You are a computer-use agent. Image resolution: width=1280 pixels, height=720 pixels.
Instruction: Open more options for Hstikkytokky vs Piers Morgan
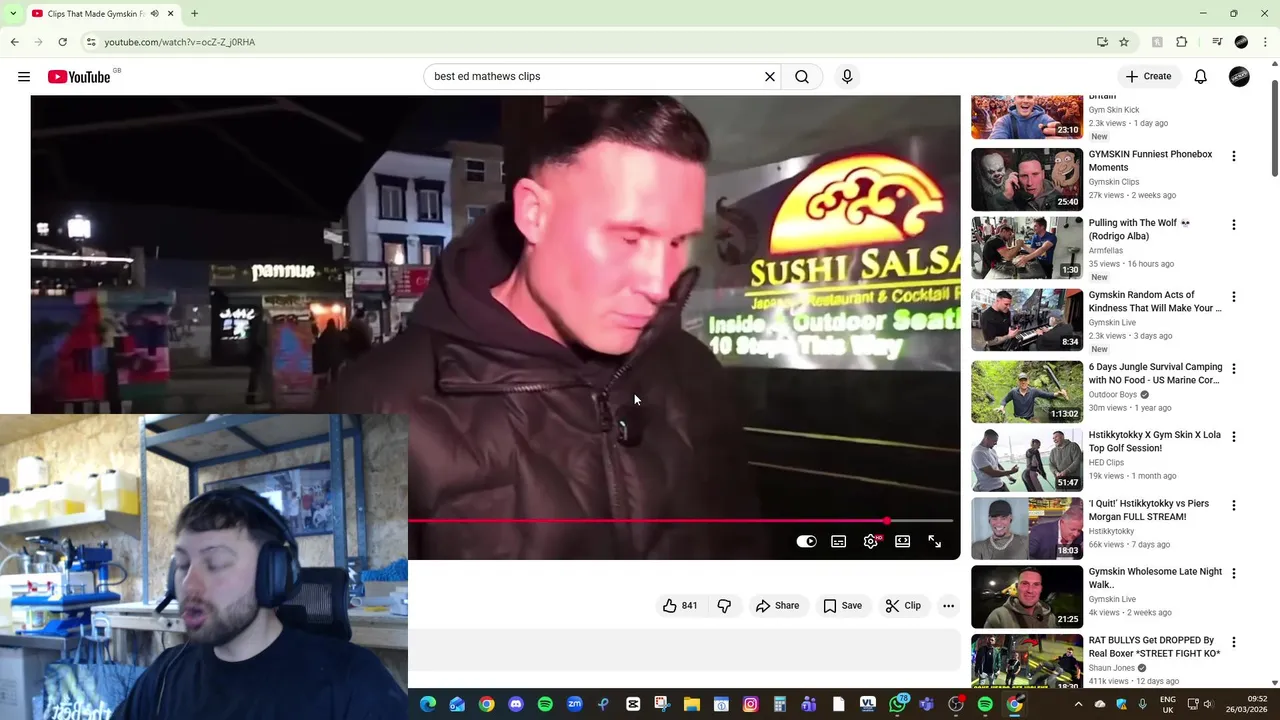[x=1233, y=505]
